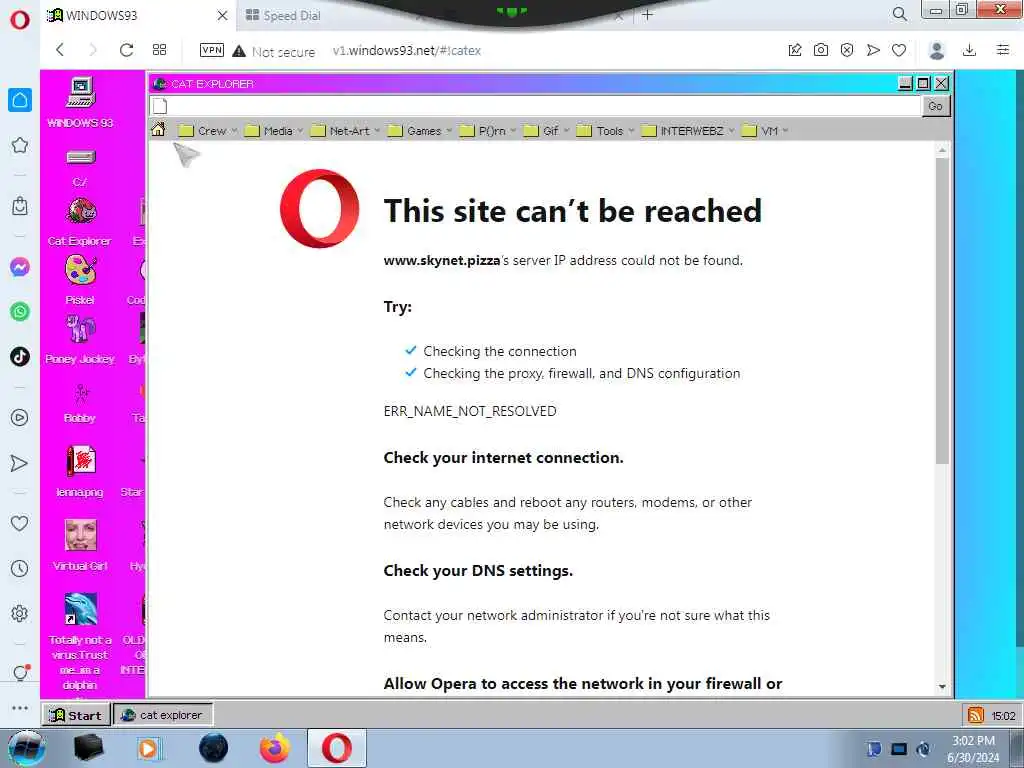Expand the VM bookmarks folder
Image resolution: width=1024 pixels, height=768 pixels.
click(x=765, y=131)
